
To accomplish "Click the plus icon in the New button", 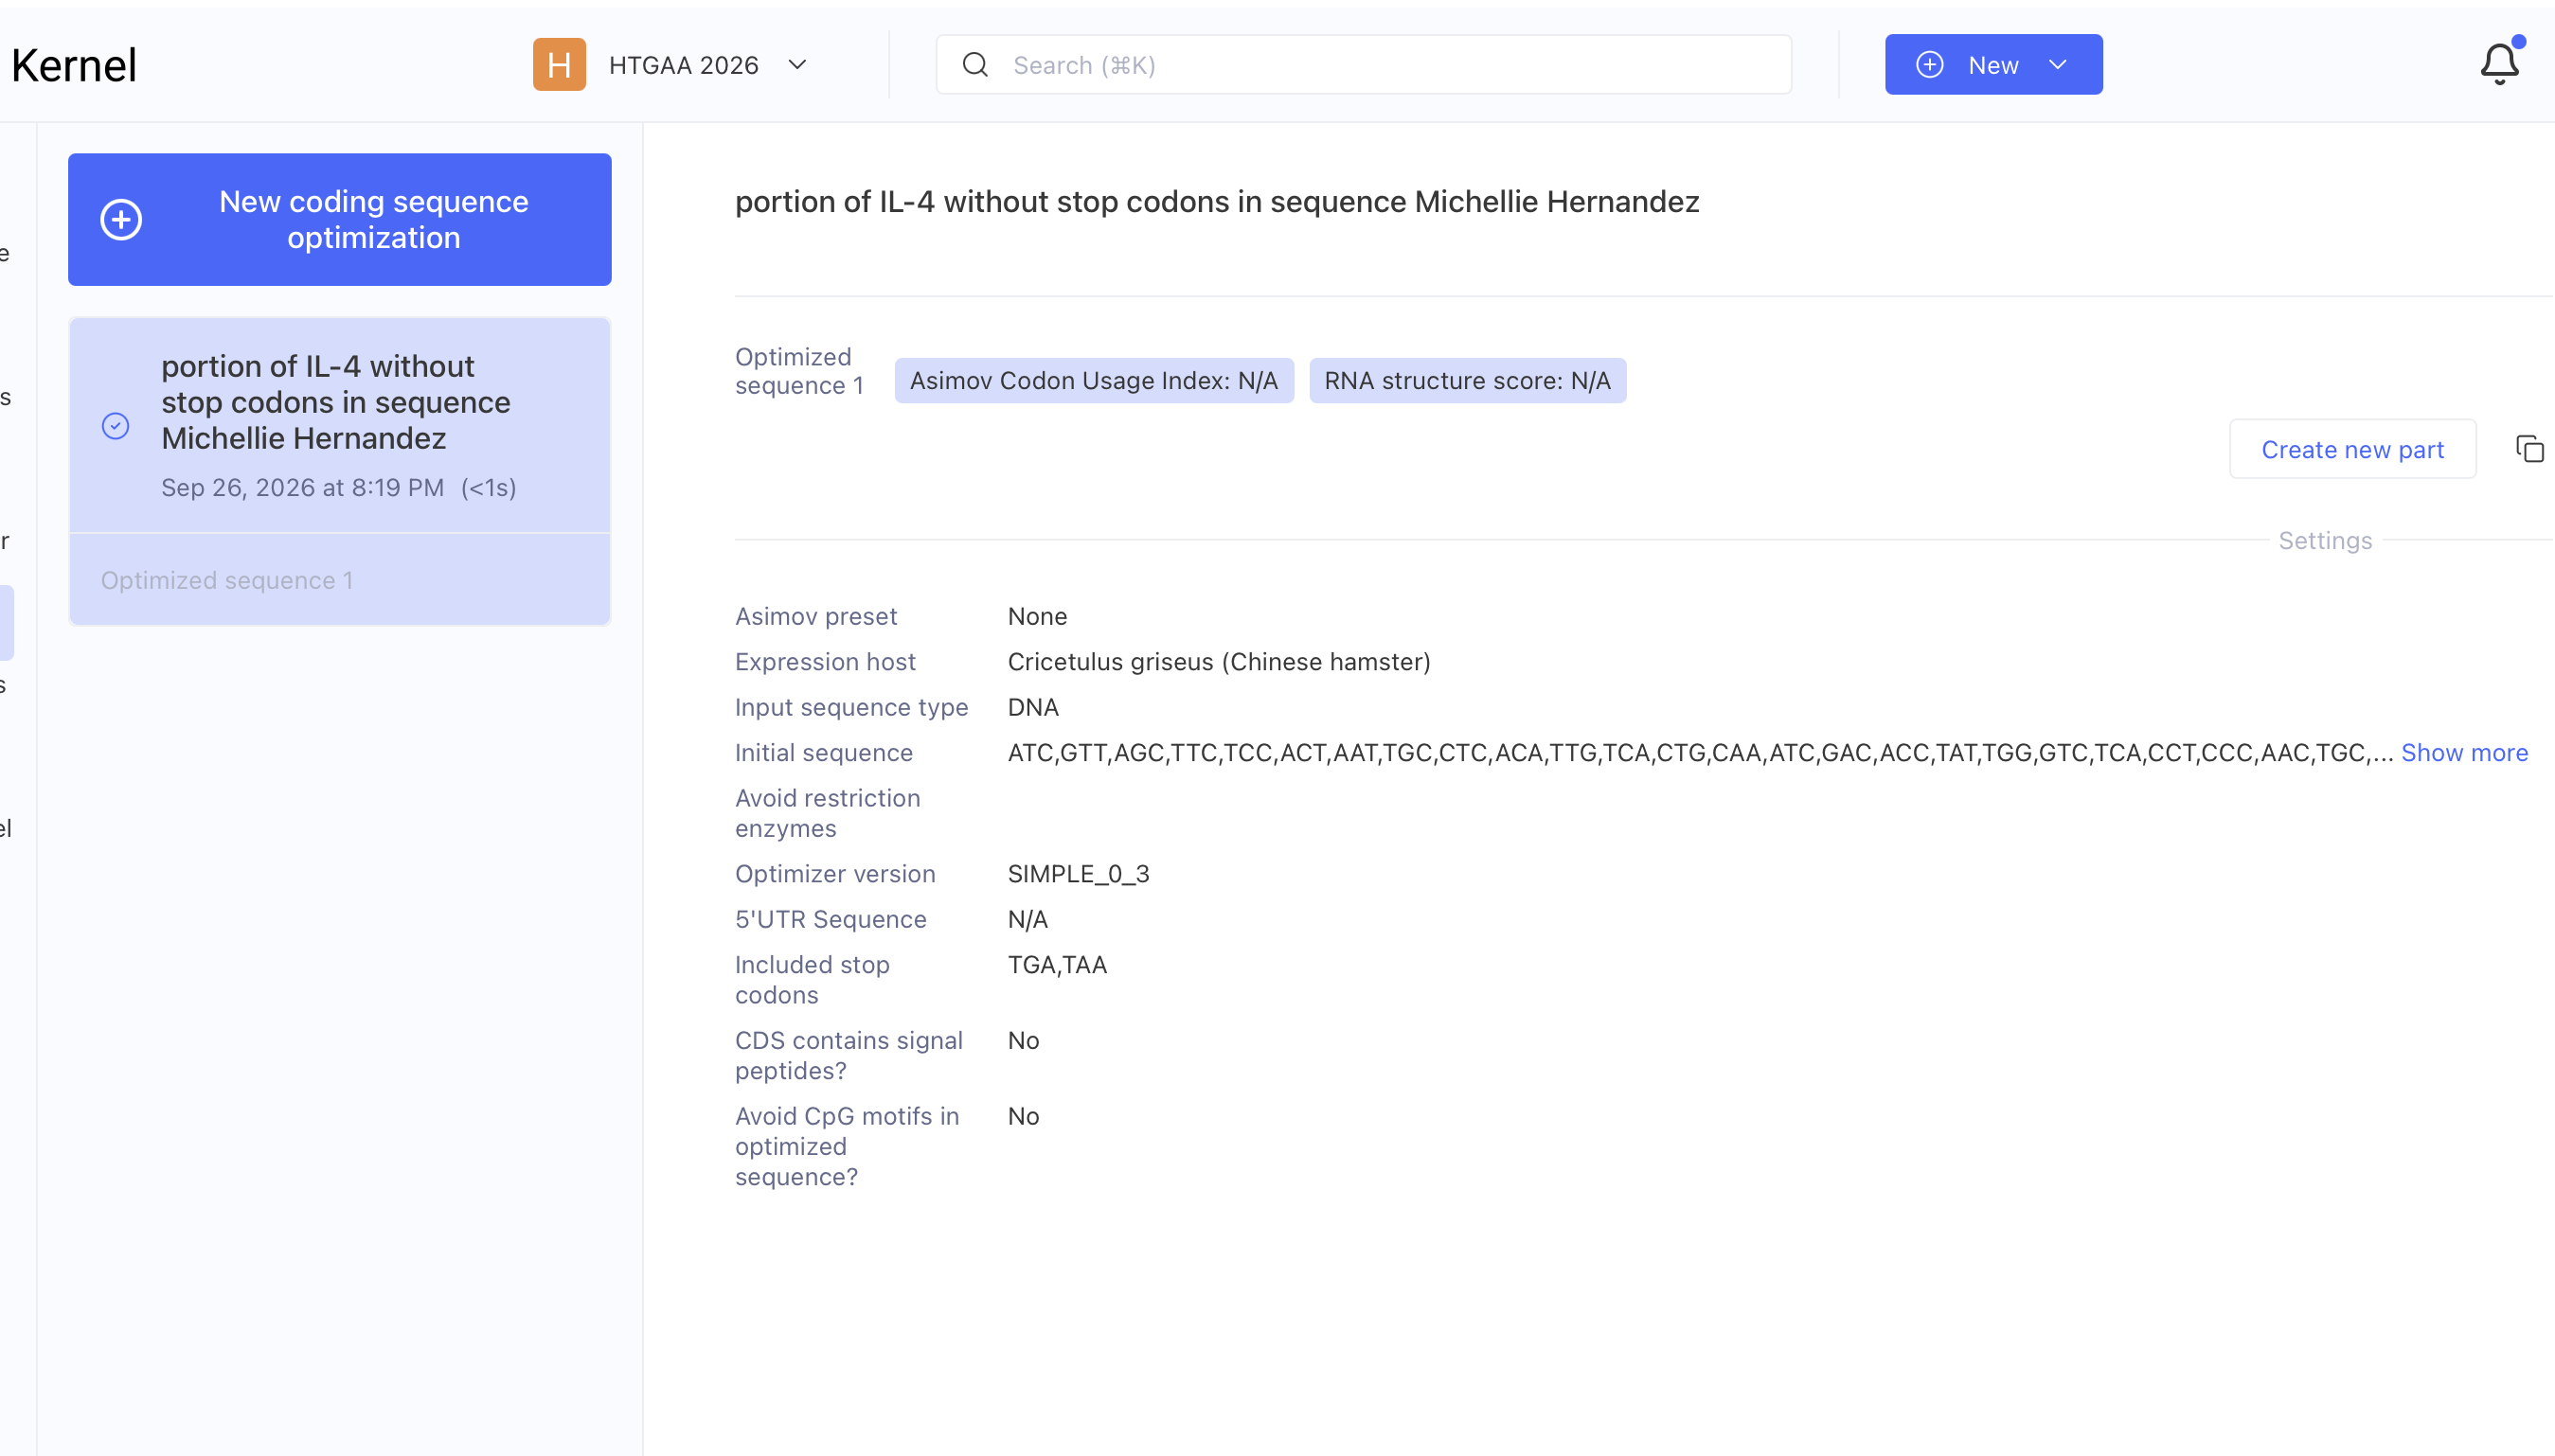I will click(1929, 65).
